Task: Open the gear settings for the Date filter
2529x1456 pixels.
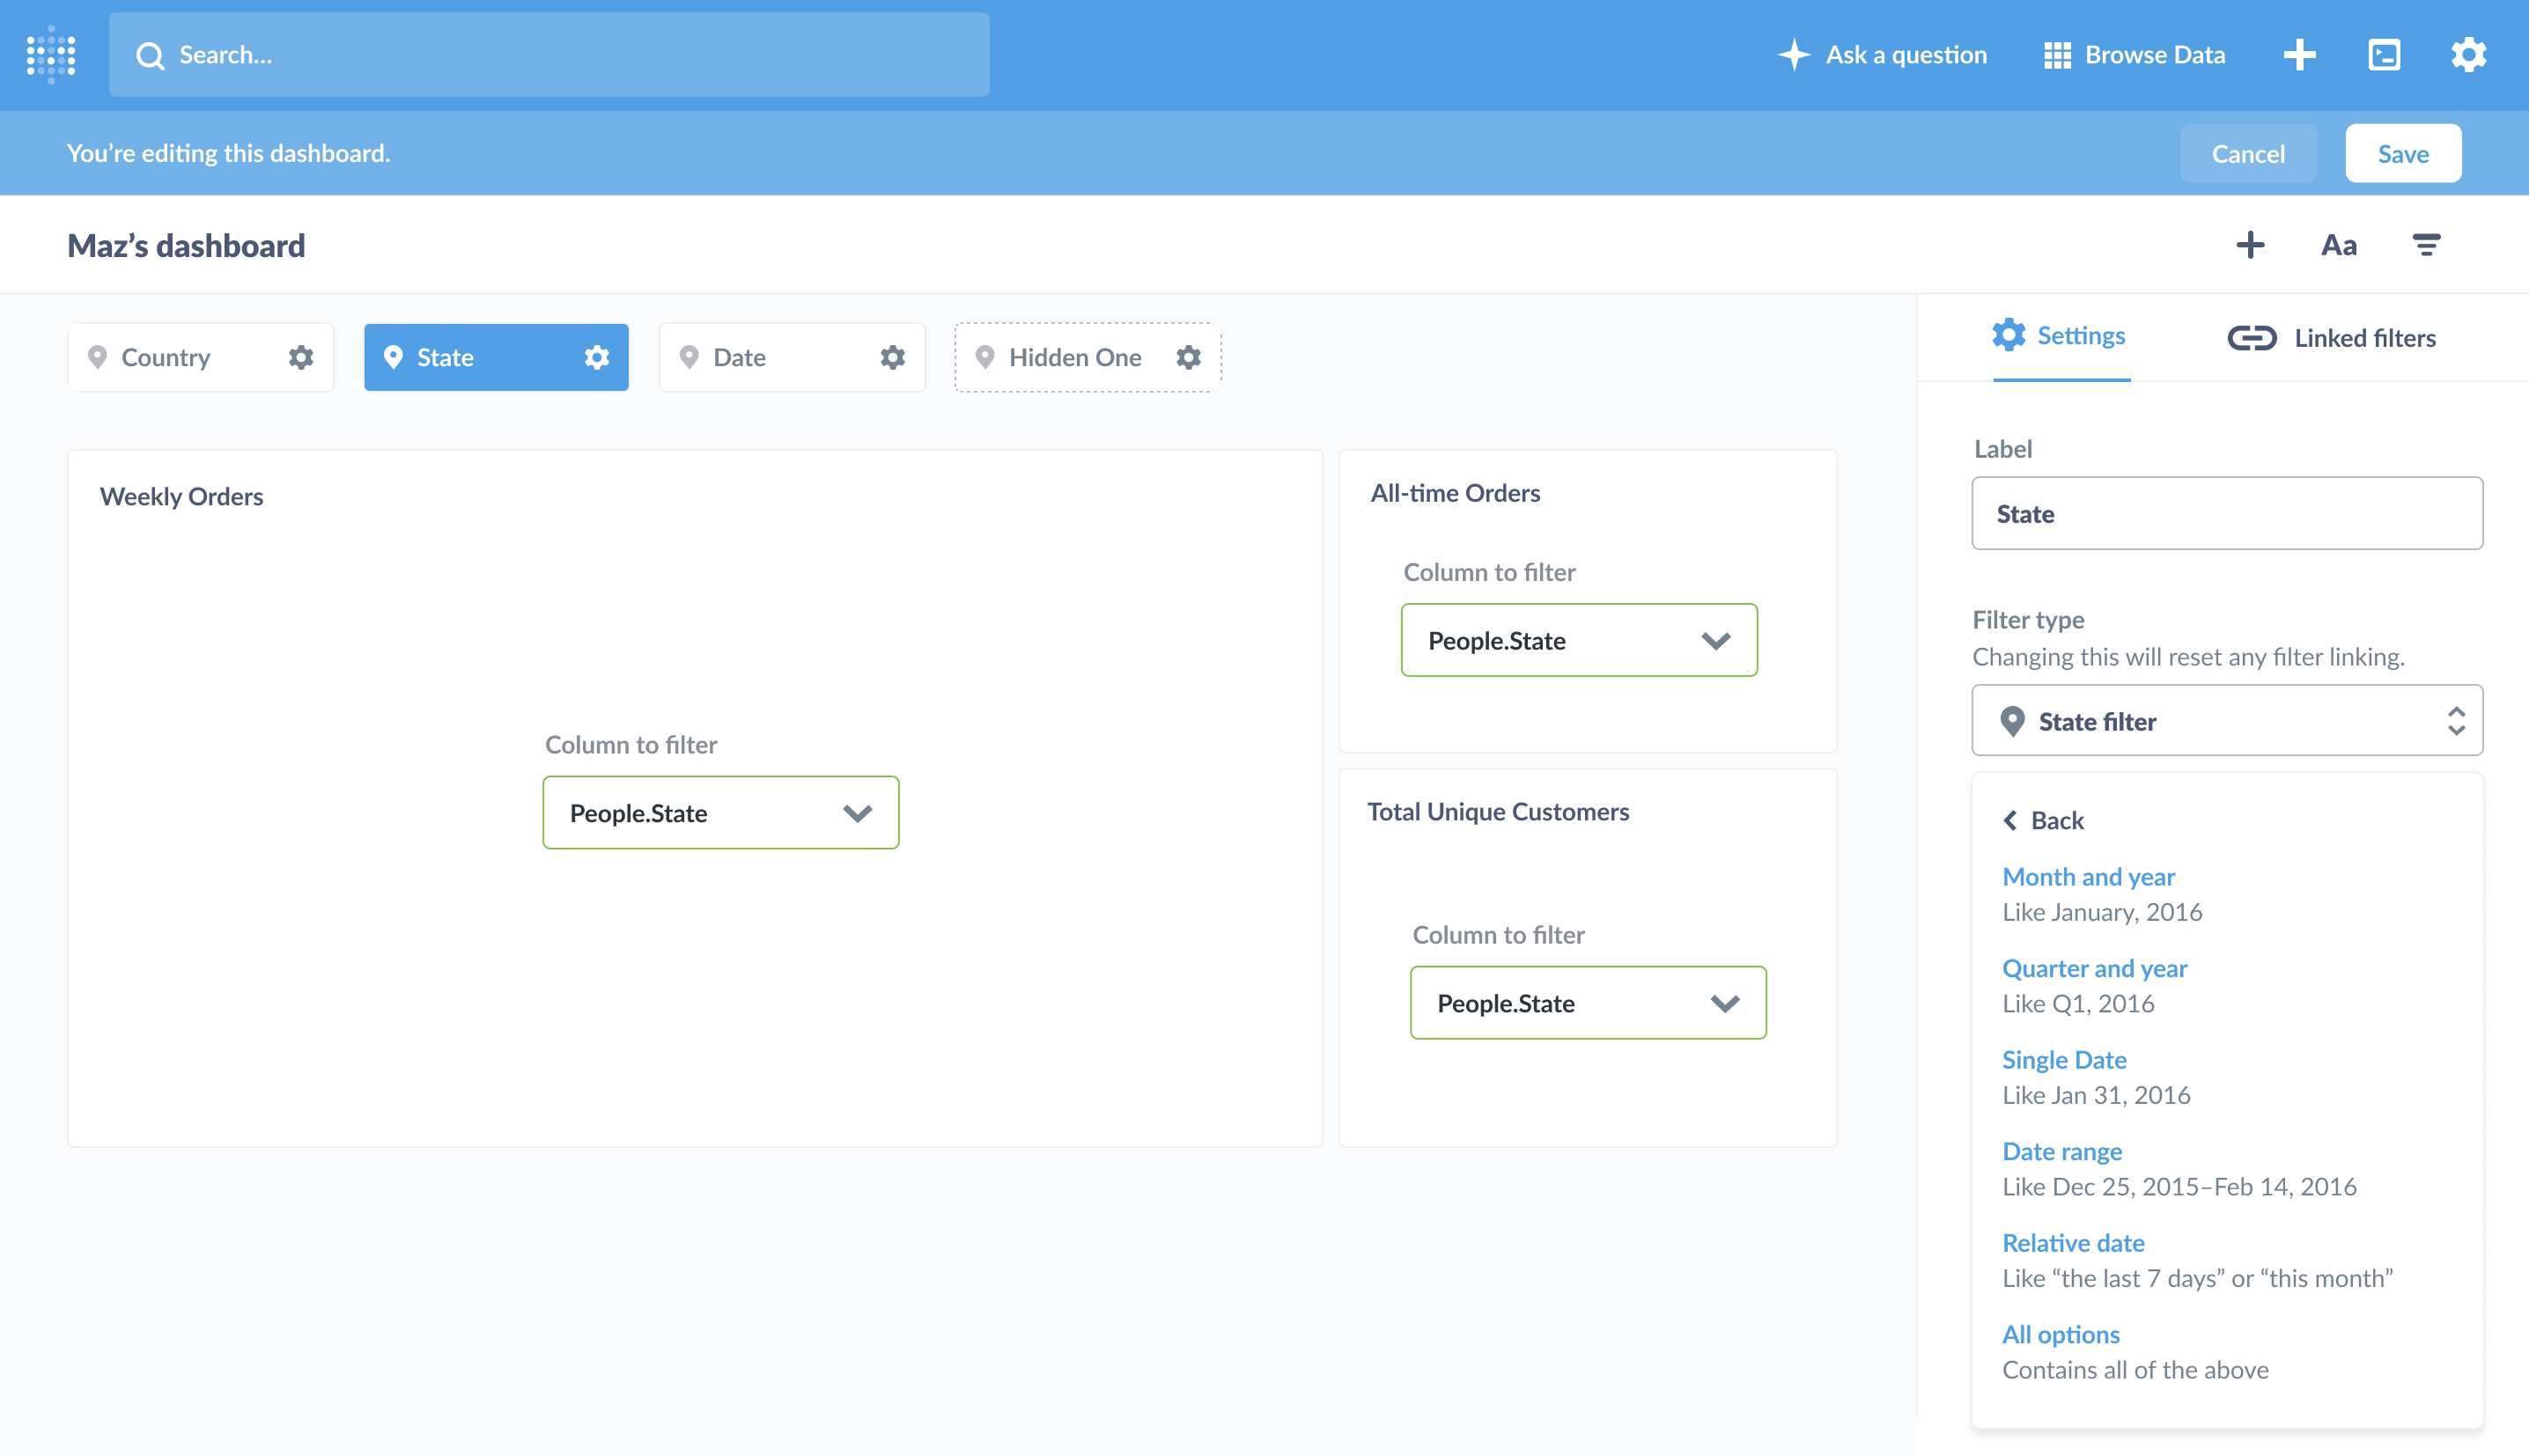Action: point(892,357)
